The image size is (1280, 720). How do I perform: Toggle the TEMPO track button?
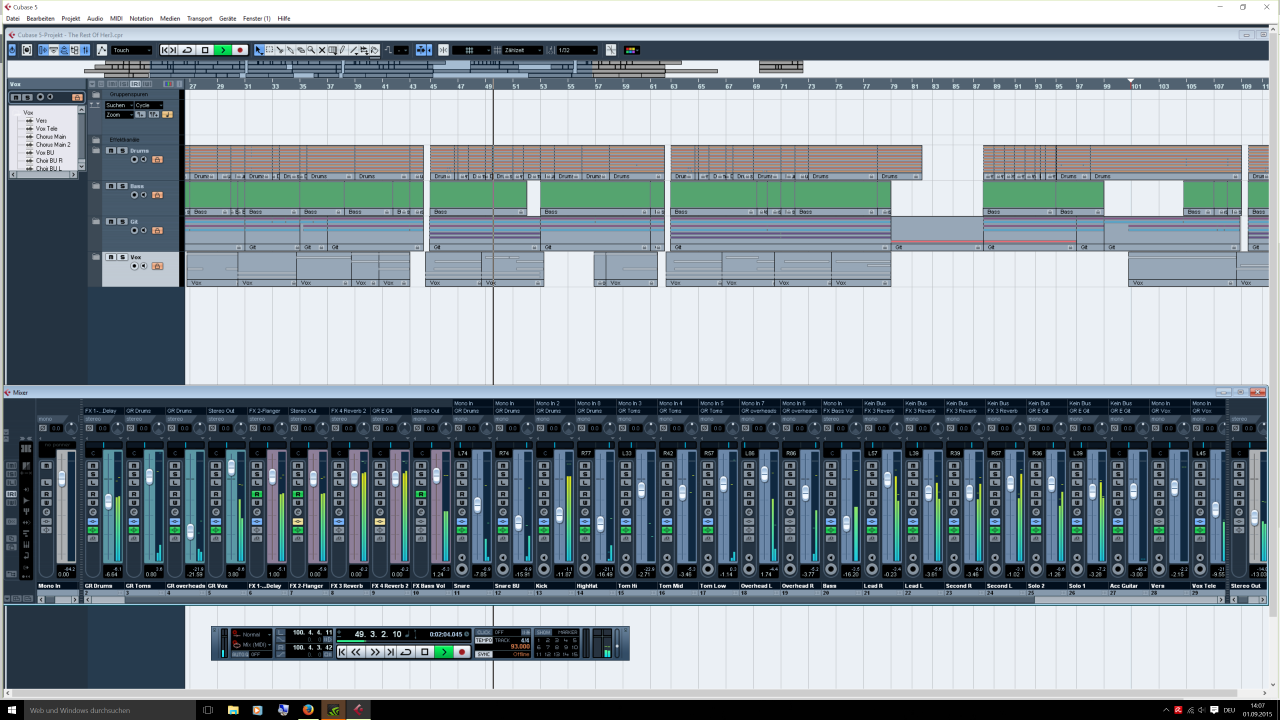pos(483,640)
